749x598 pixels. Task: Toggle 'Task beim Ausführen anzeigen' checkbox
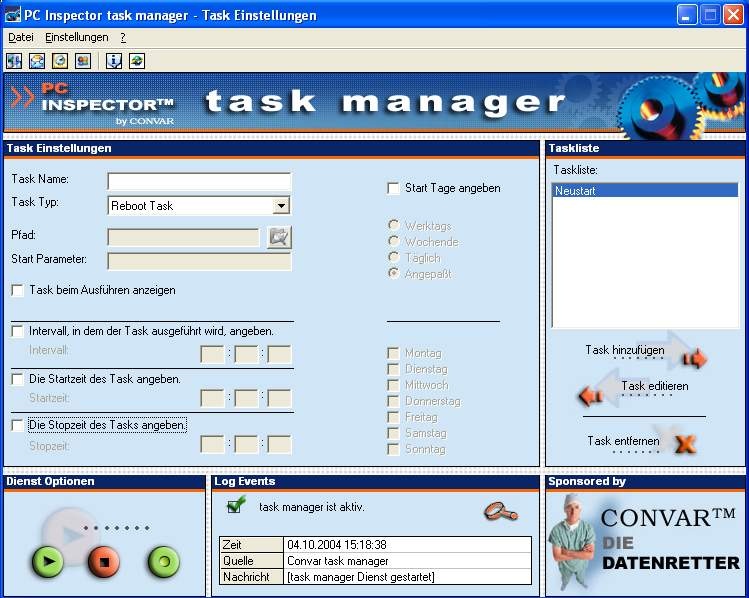pyautogui.click(x=17, y=290)
